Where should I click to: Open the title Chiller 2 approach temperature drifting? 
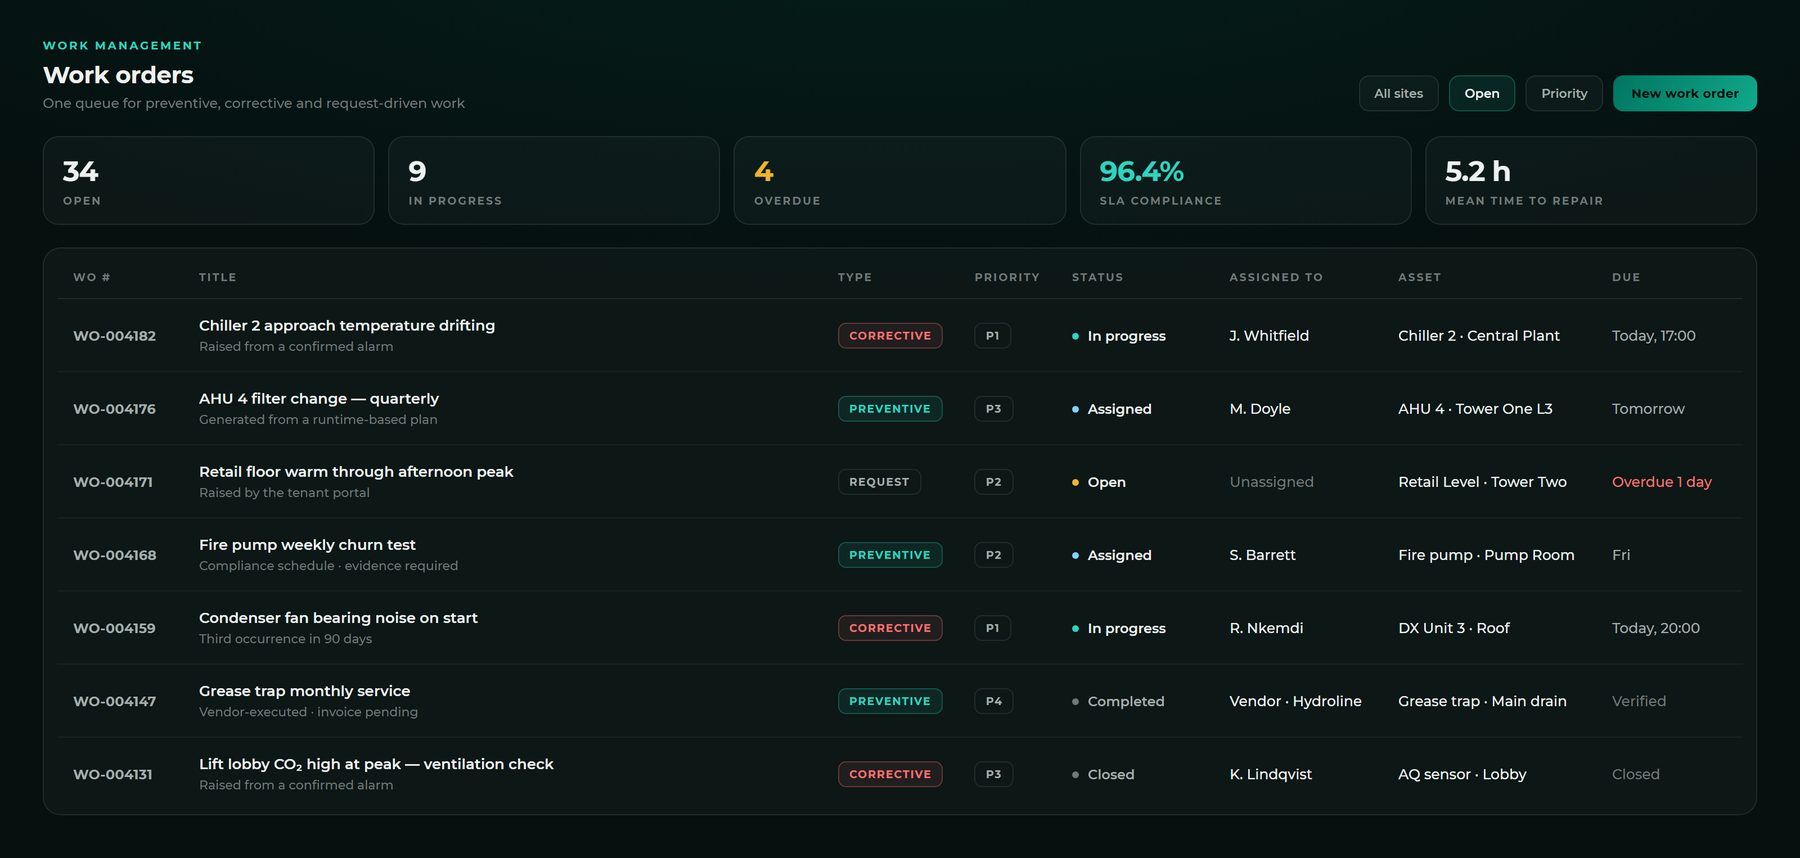(x=347, y=325)
